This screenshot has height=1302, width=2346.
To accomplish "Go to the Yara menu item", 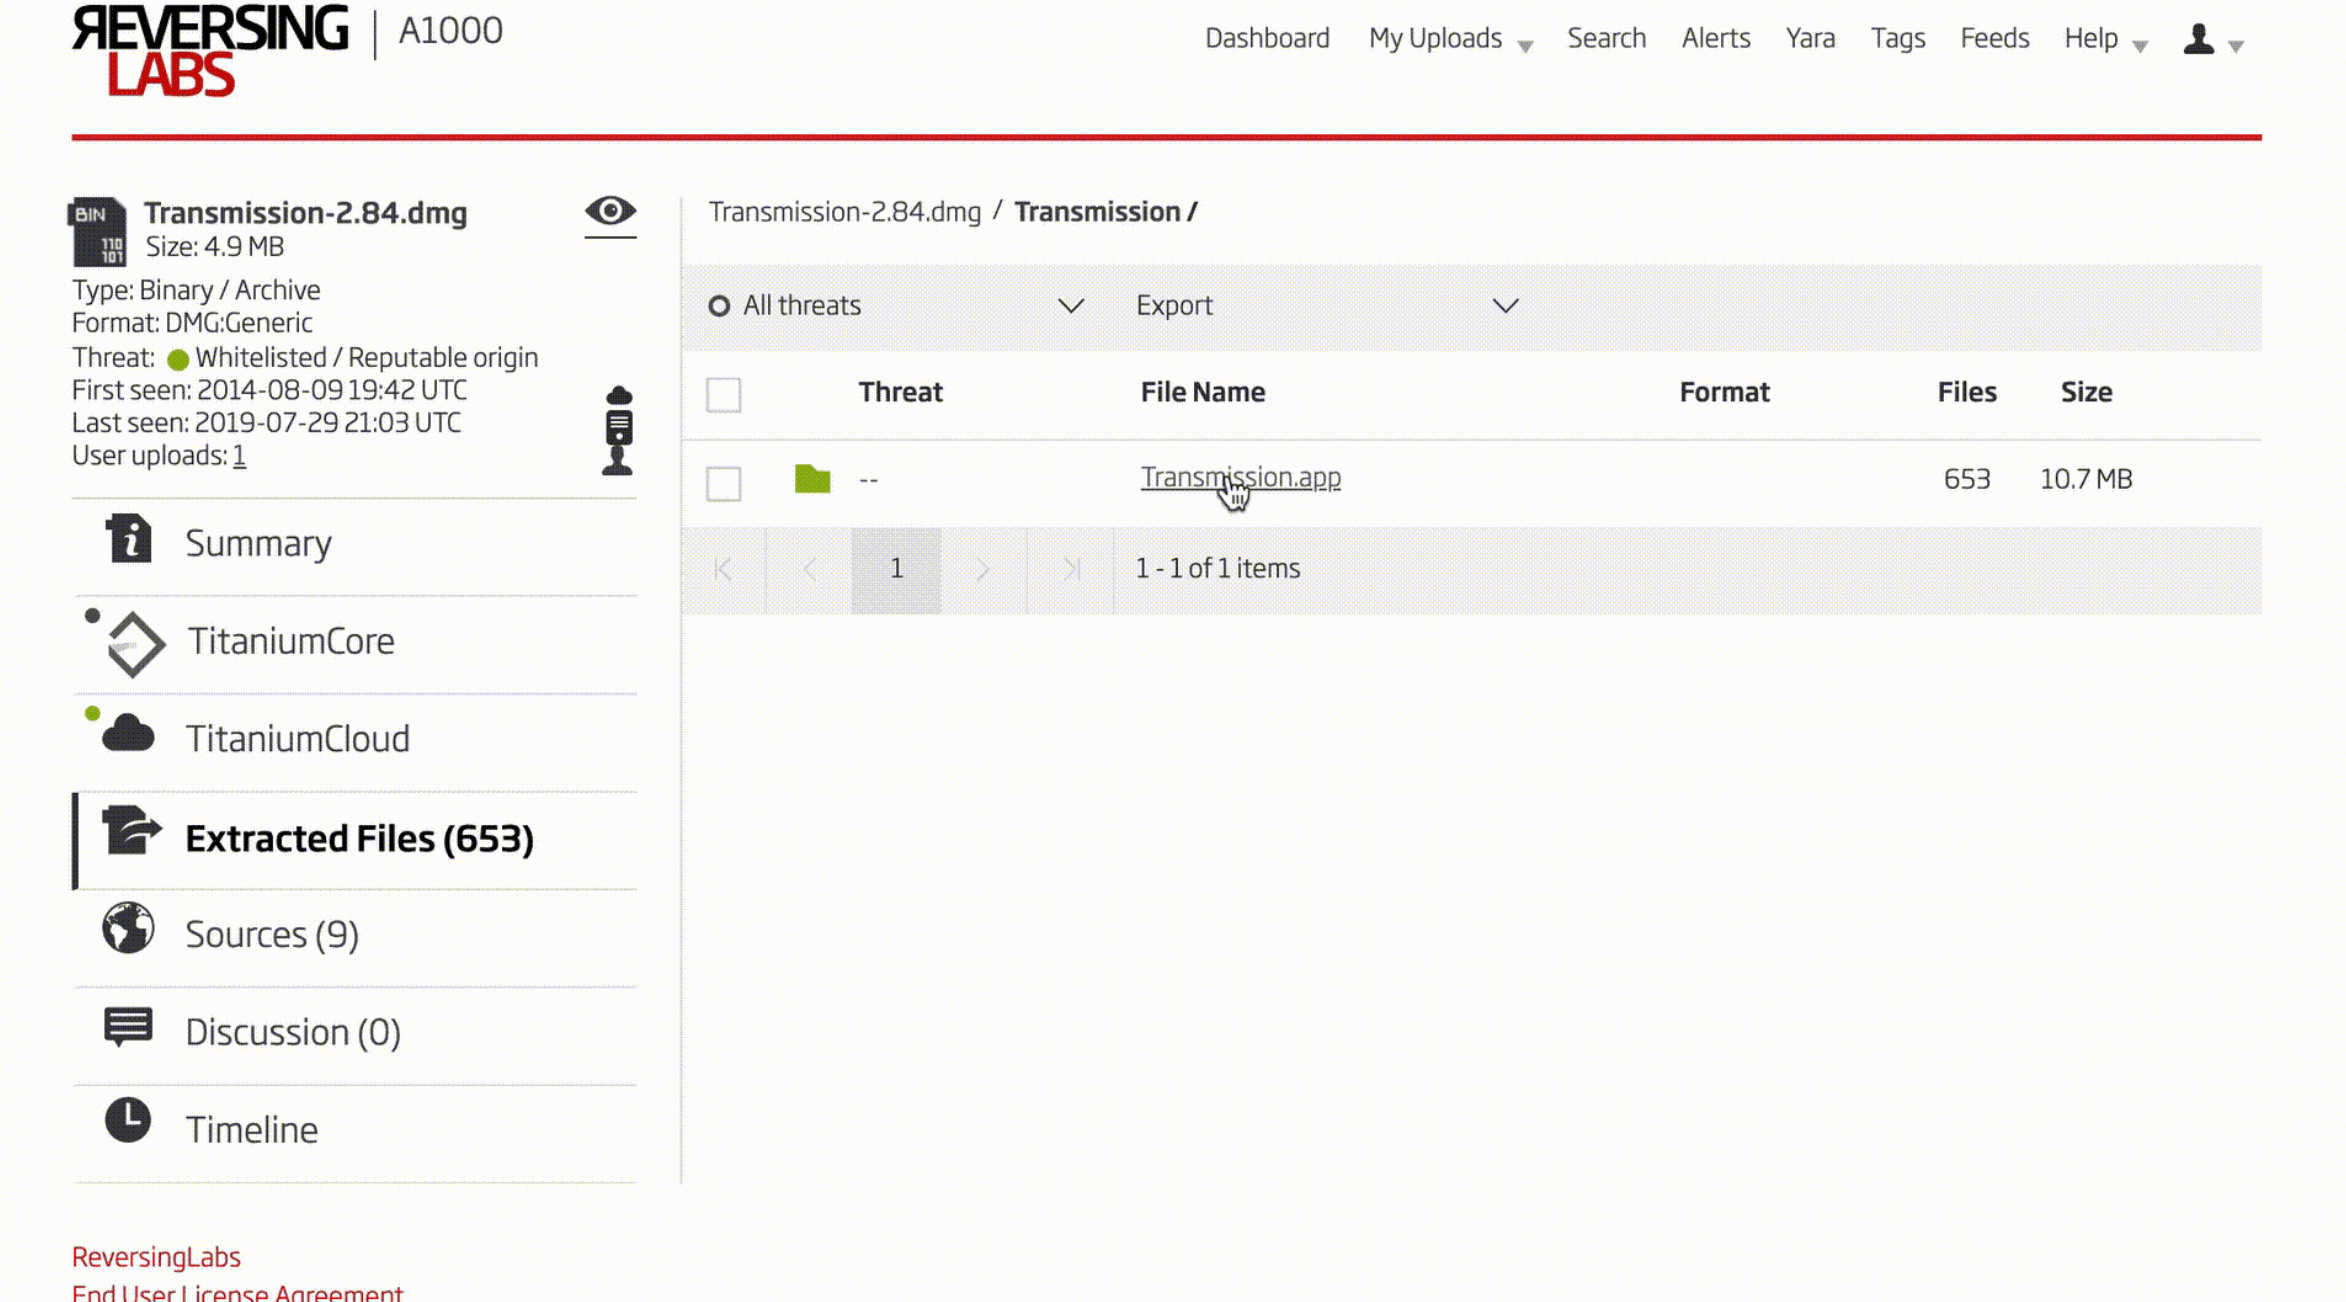I will pos(1810,39).
